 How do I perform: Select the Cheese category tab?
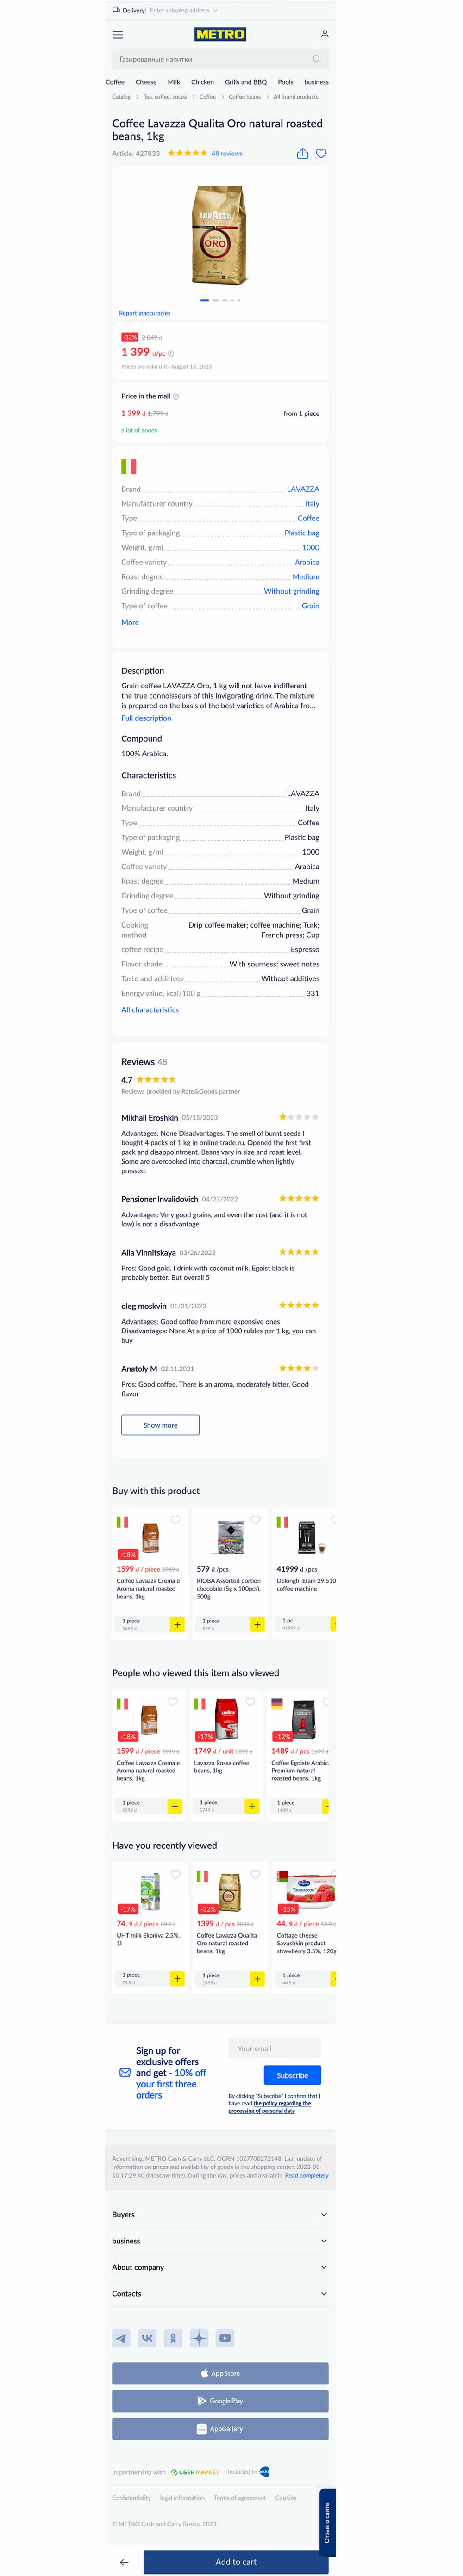tap(146, 82)
